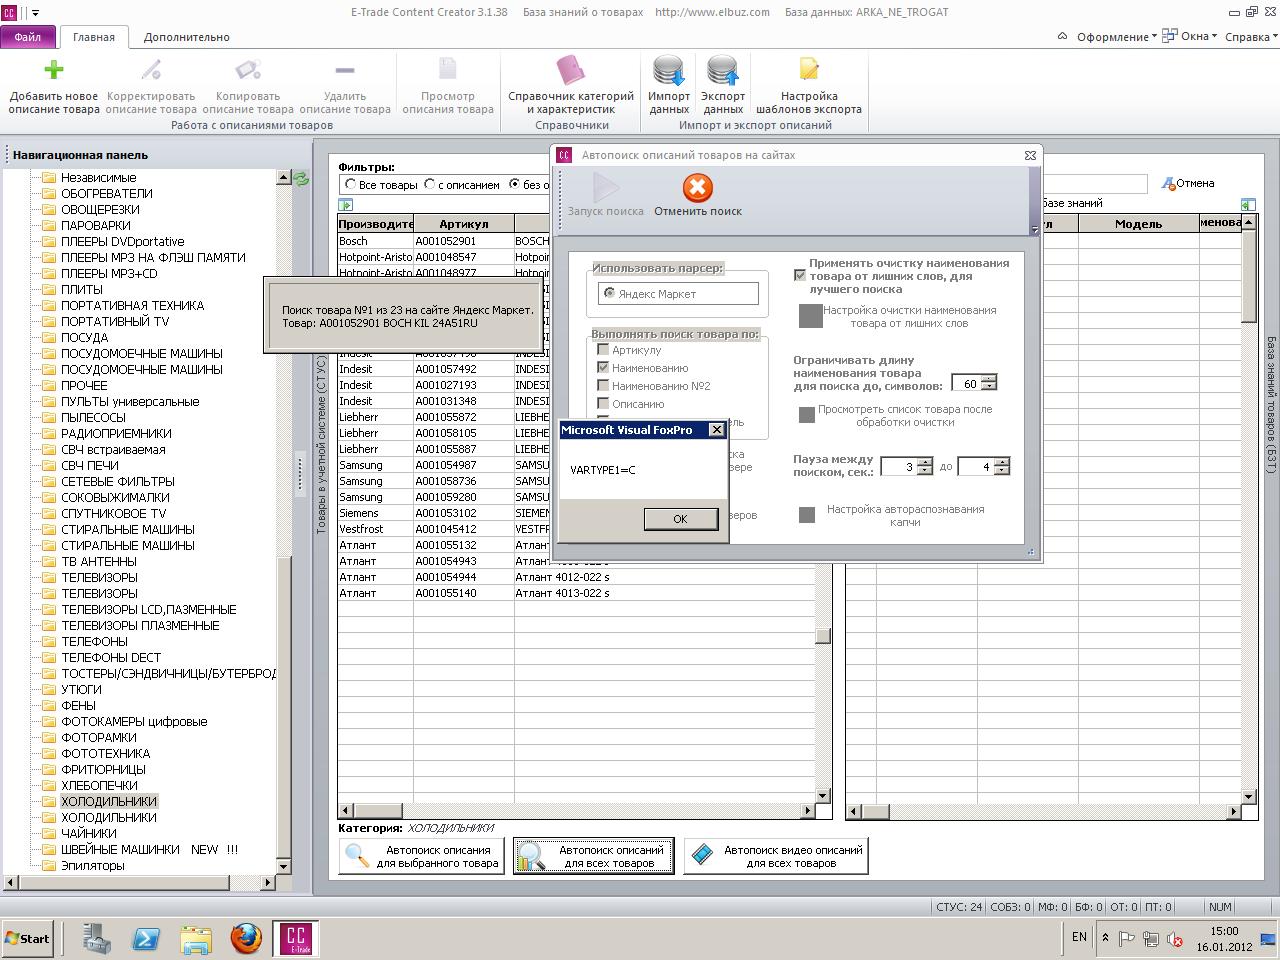Switch to the Главная ribbon tab
The image size is (1280, 960).
[94, 37]
